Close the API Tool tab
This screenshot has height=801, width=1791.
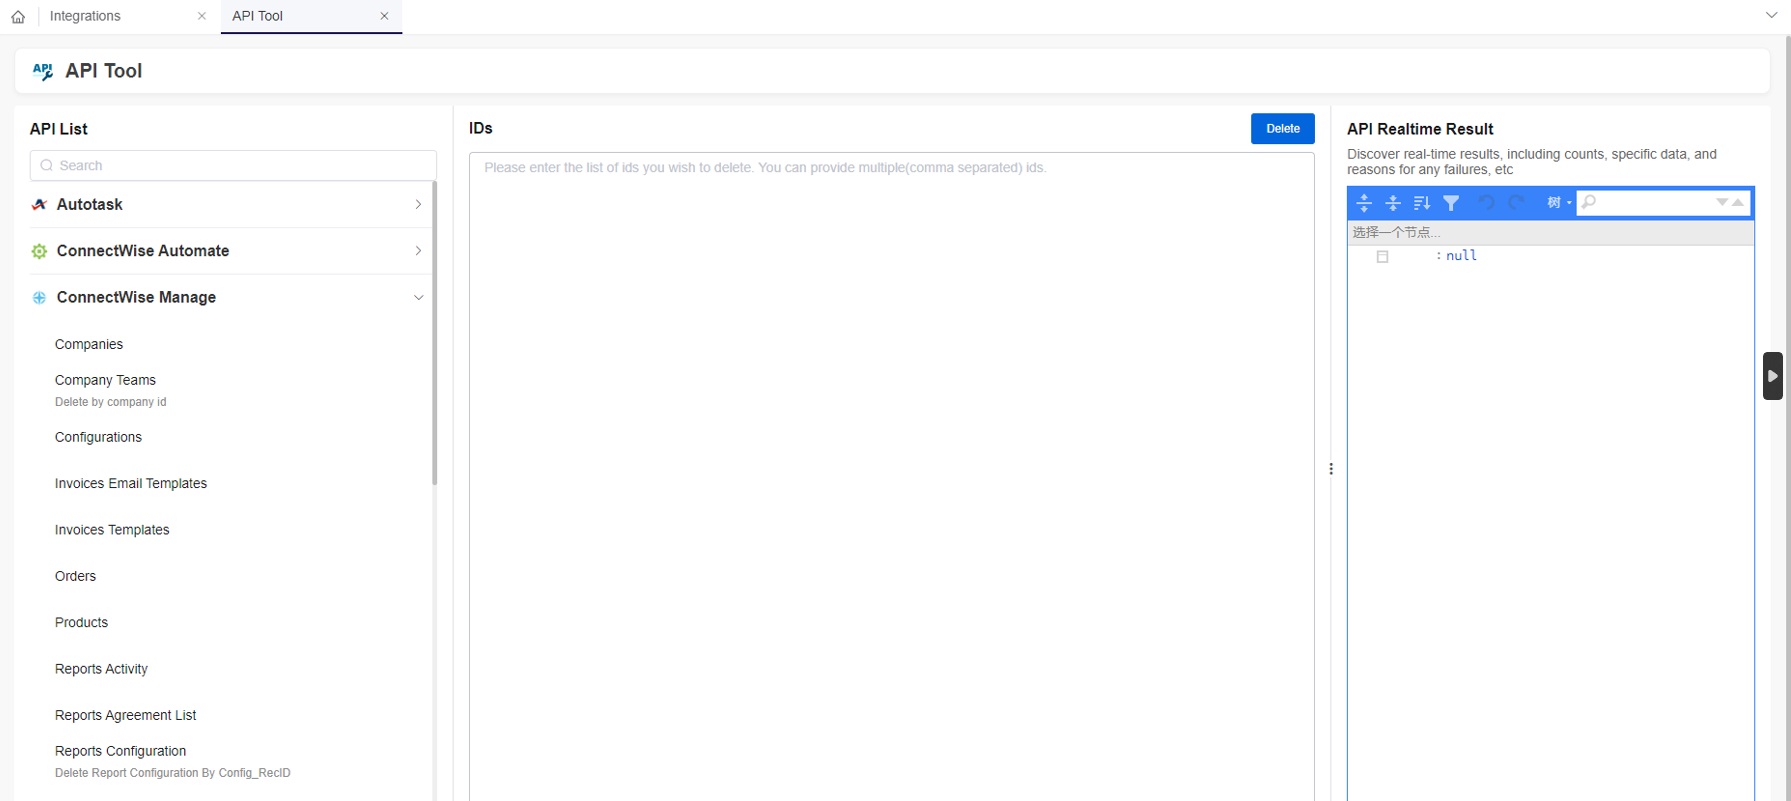pyautogui.click(x=384, y=16)
